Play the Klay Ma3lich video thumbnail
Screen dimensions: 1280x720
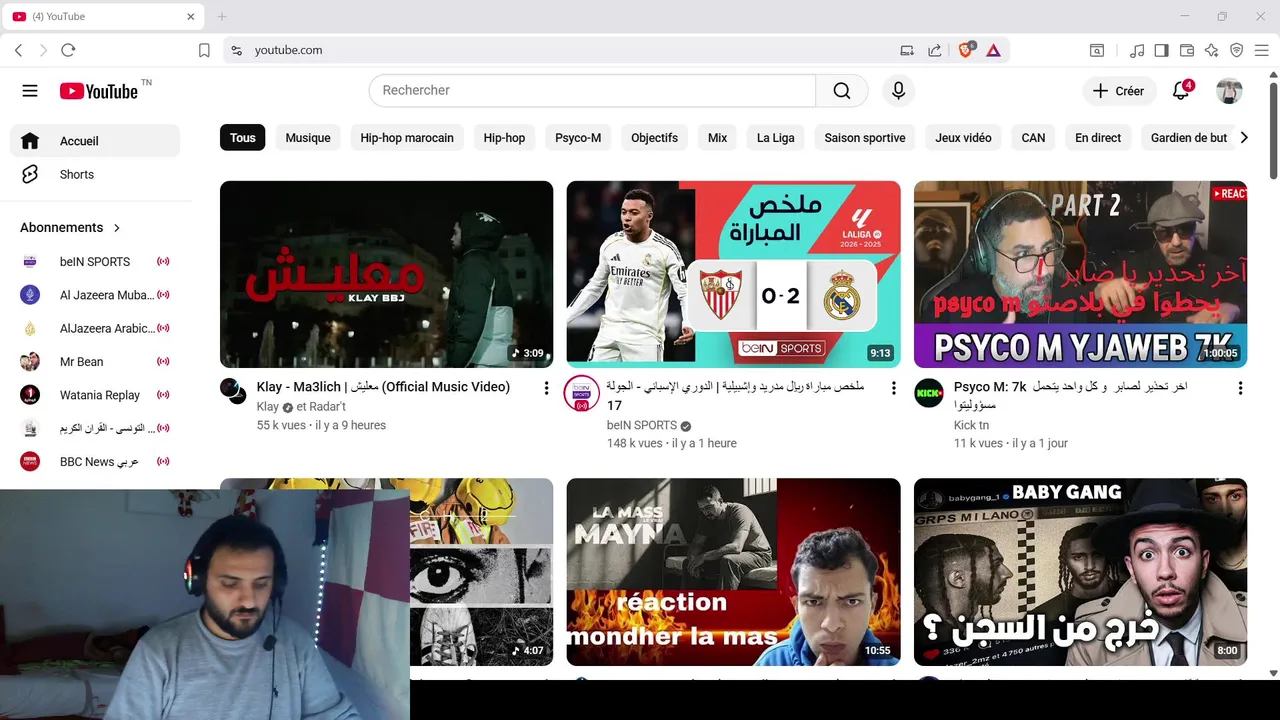point(386,274)
